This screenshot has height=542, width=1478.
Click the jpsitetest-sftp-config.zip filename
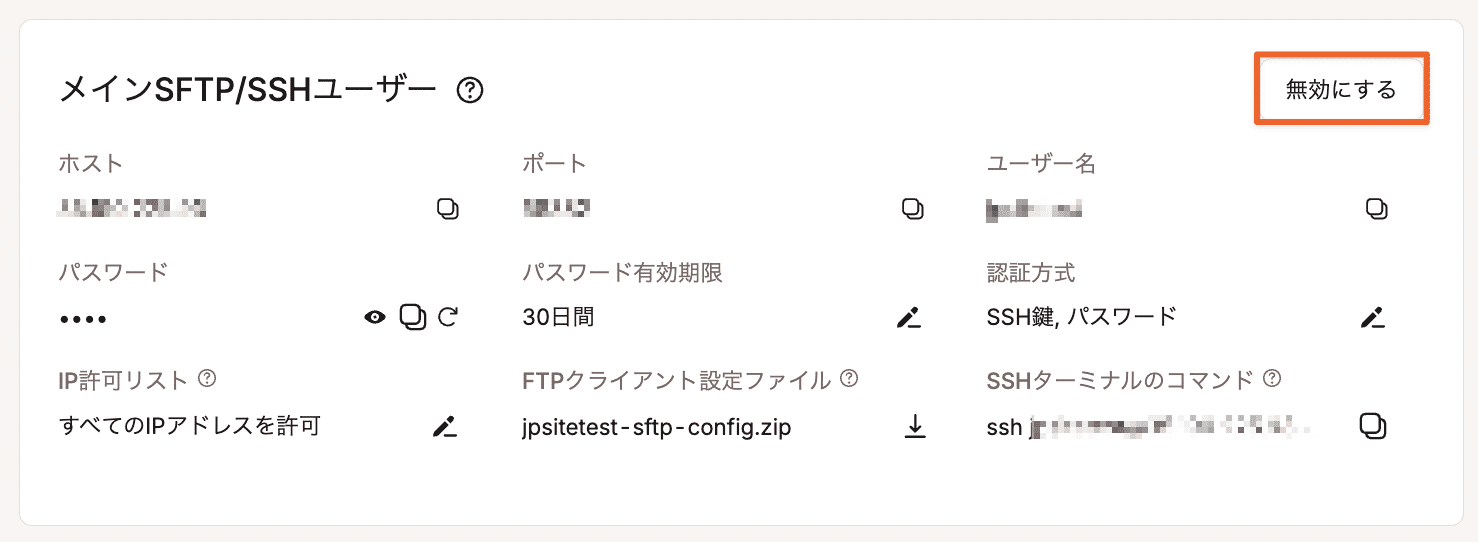click(x=657, y=428)
